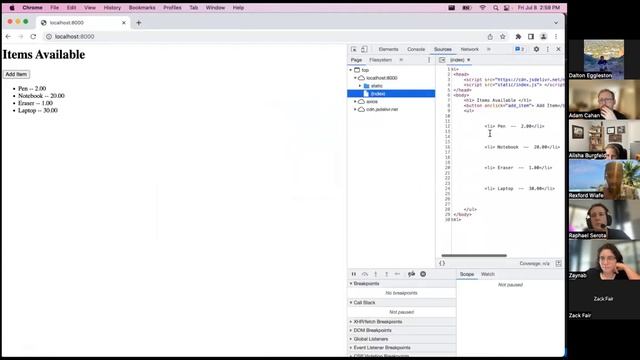Click the step over button
Viewport: 640px width, 360px height.
click(x=364, y=274)
